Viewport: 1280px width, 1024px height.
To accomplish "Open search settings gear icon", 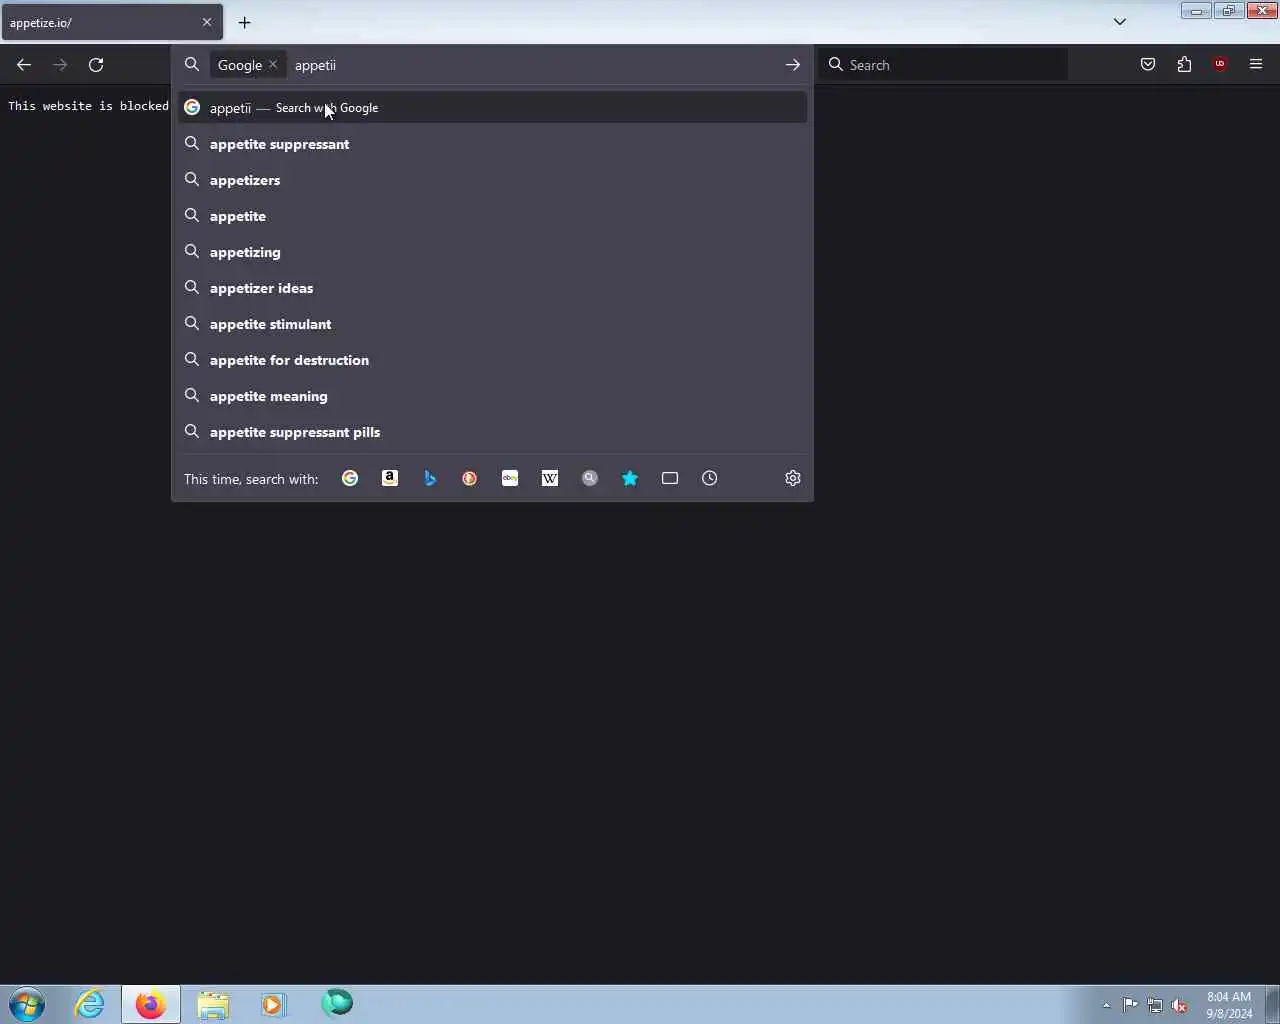I will (793, 478).
